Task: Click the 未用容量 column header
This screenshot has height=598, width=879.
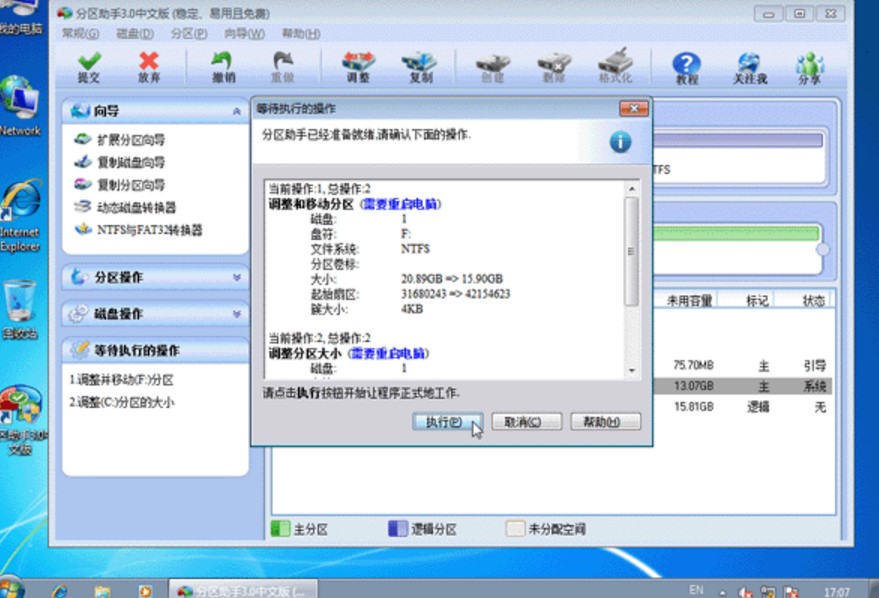Action: point(689,300)
